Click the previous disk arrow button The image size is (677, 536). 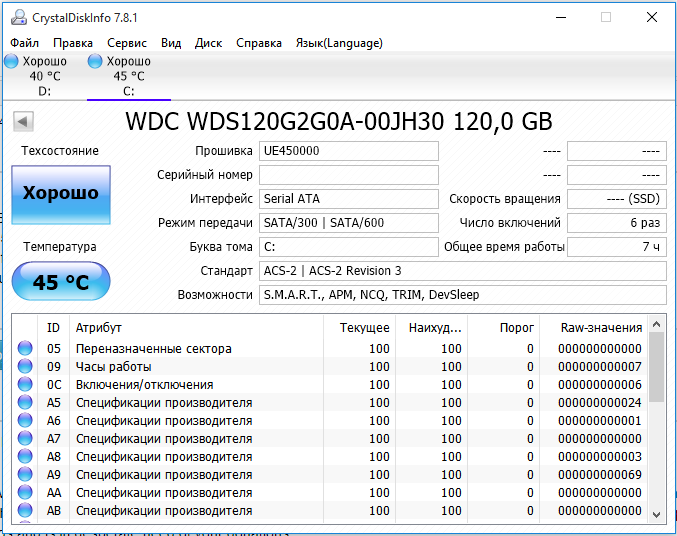(x=24, y=121)
